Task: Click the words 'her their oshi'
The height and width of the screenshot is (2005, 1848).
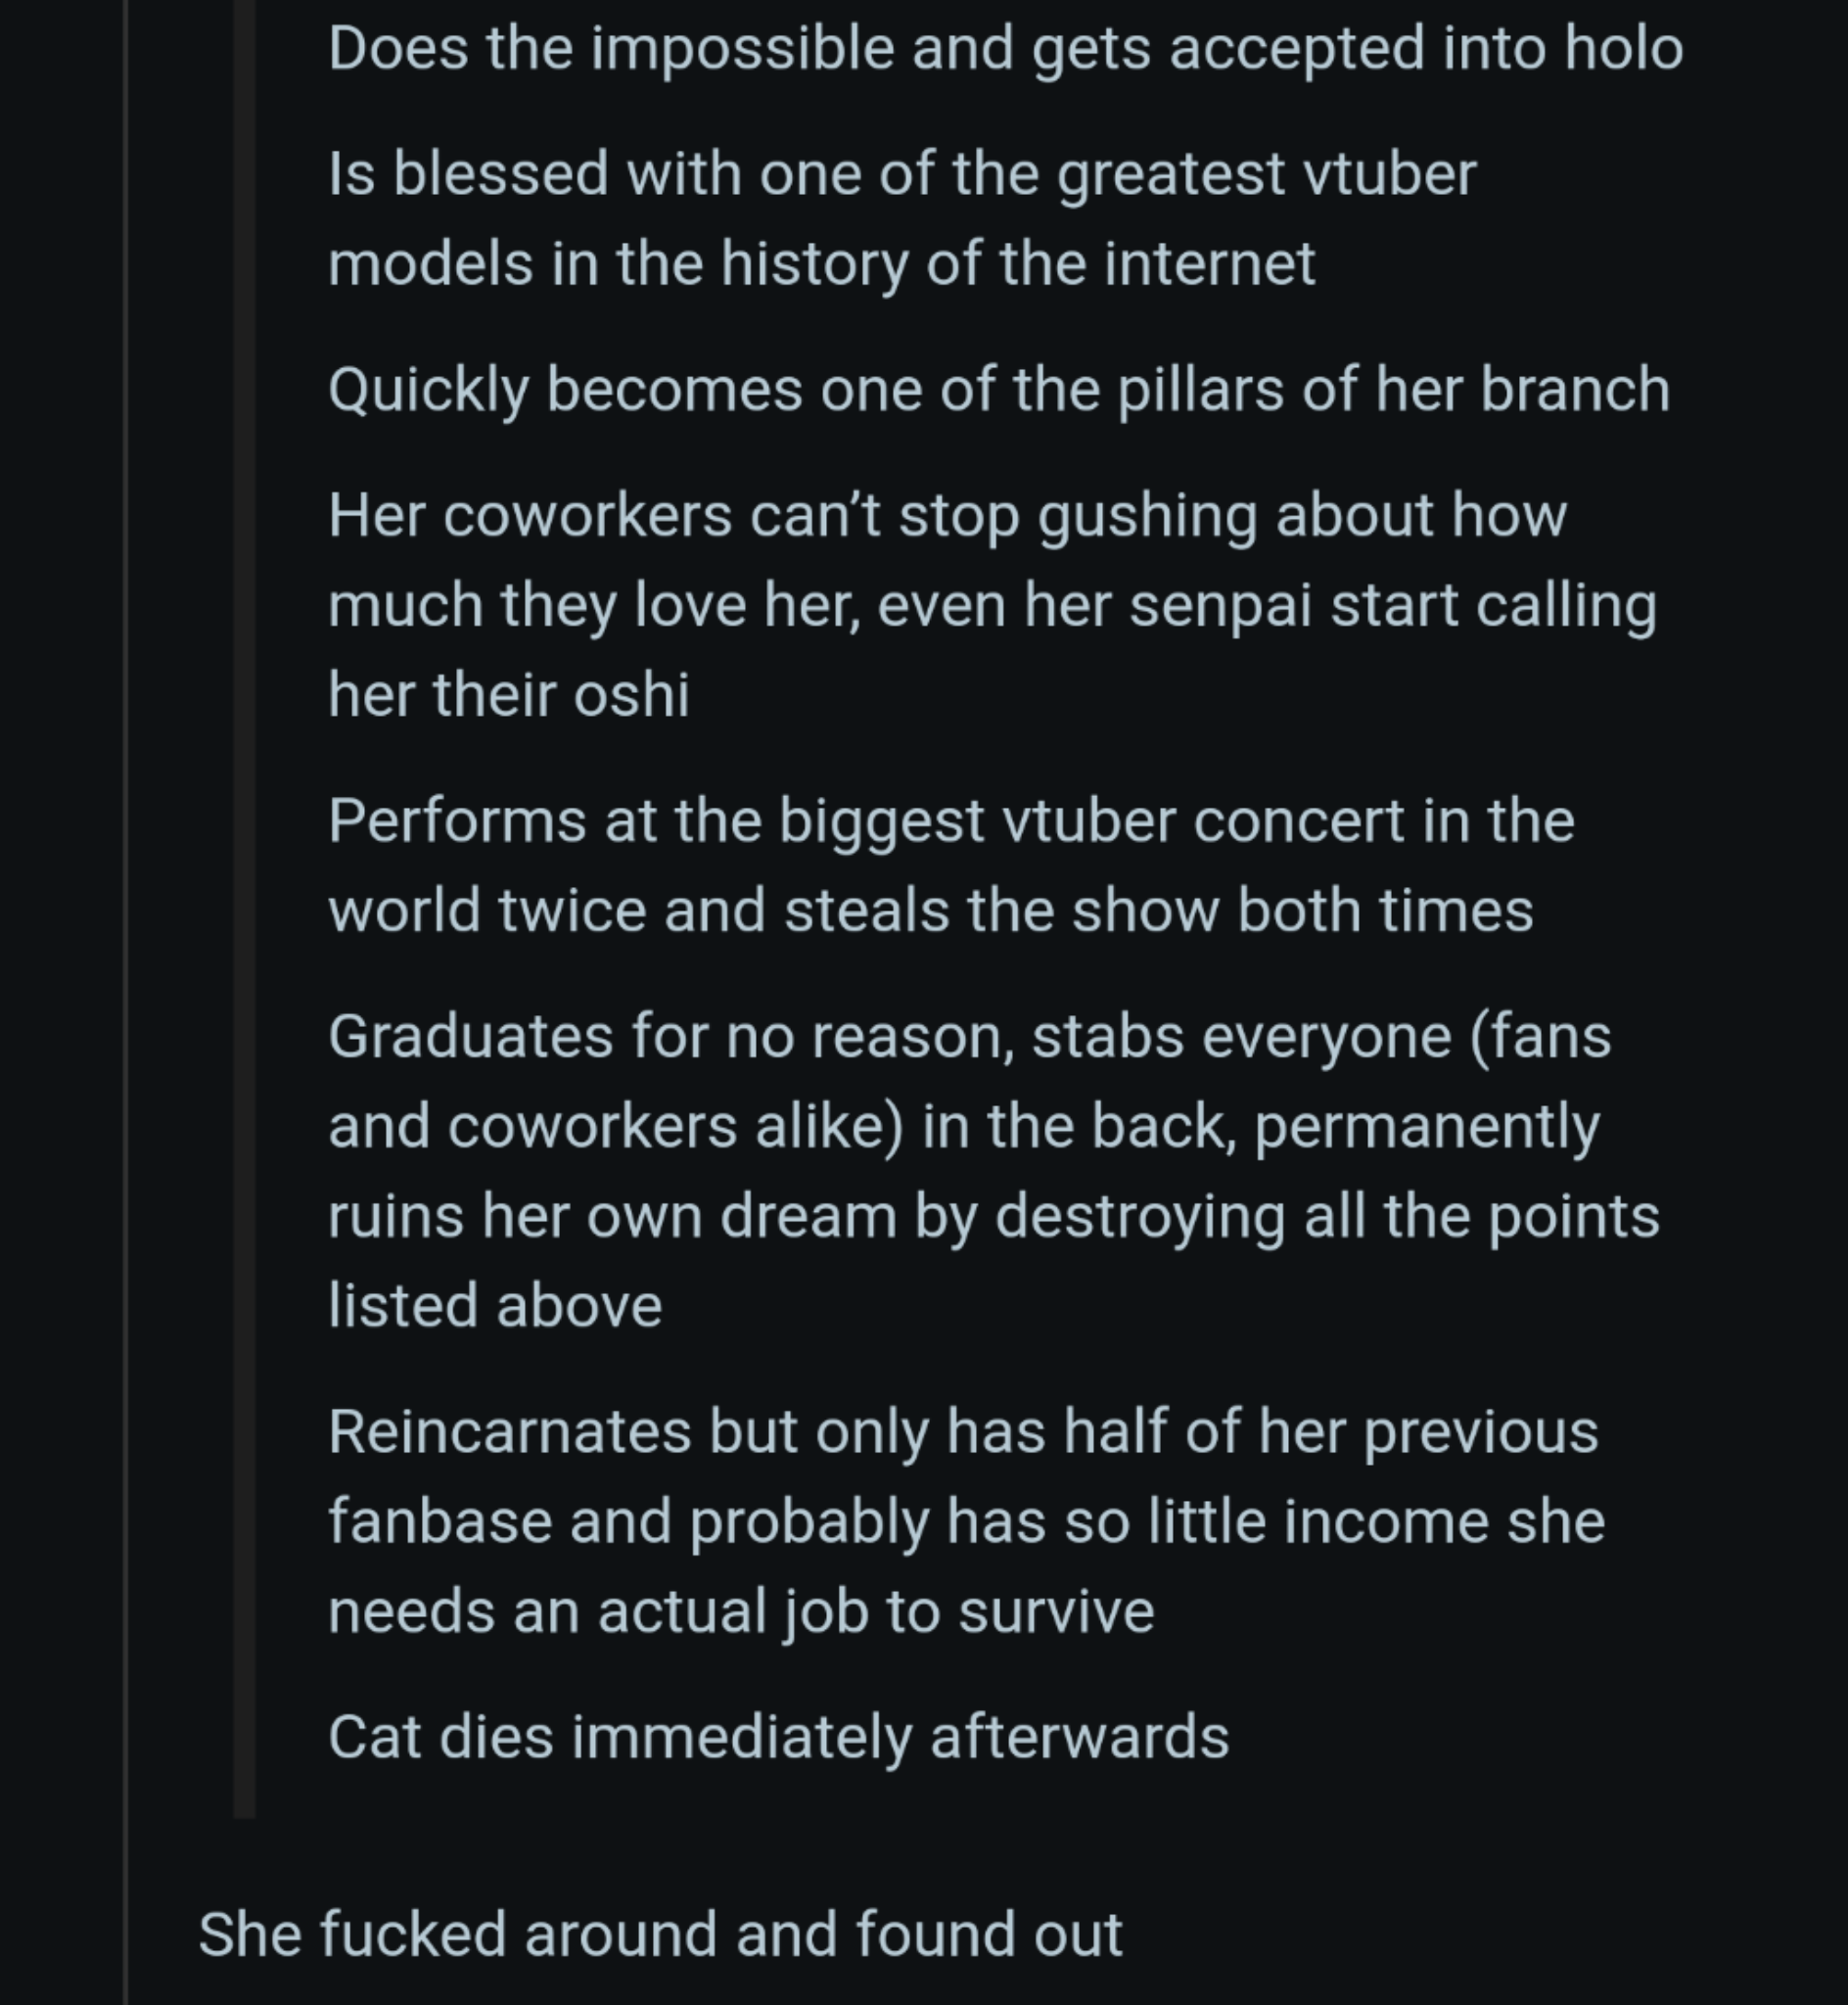Action: (x=509, y=694)
